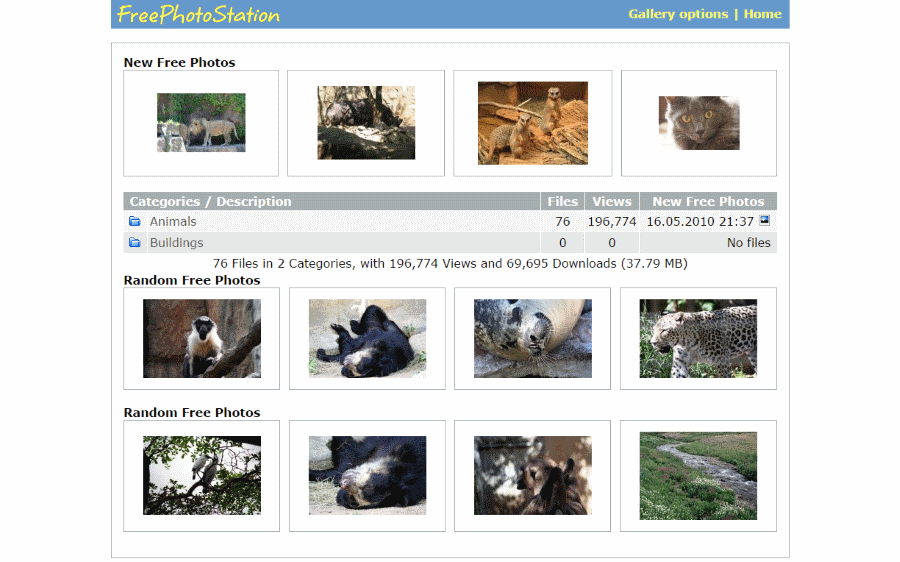Open the Animals category link
900x562 pixels.
point(173,221)
